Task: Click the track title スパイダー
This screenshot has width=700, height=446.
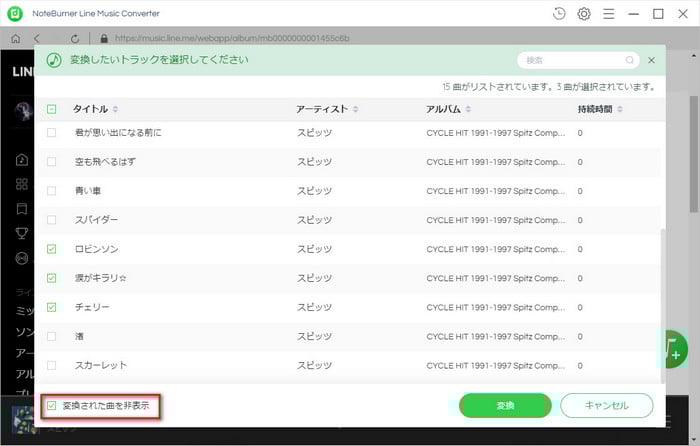Action: point(96,220)
